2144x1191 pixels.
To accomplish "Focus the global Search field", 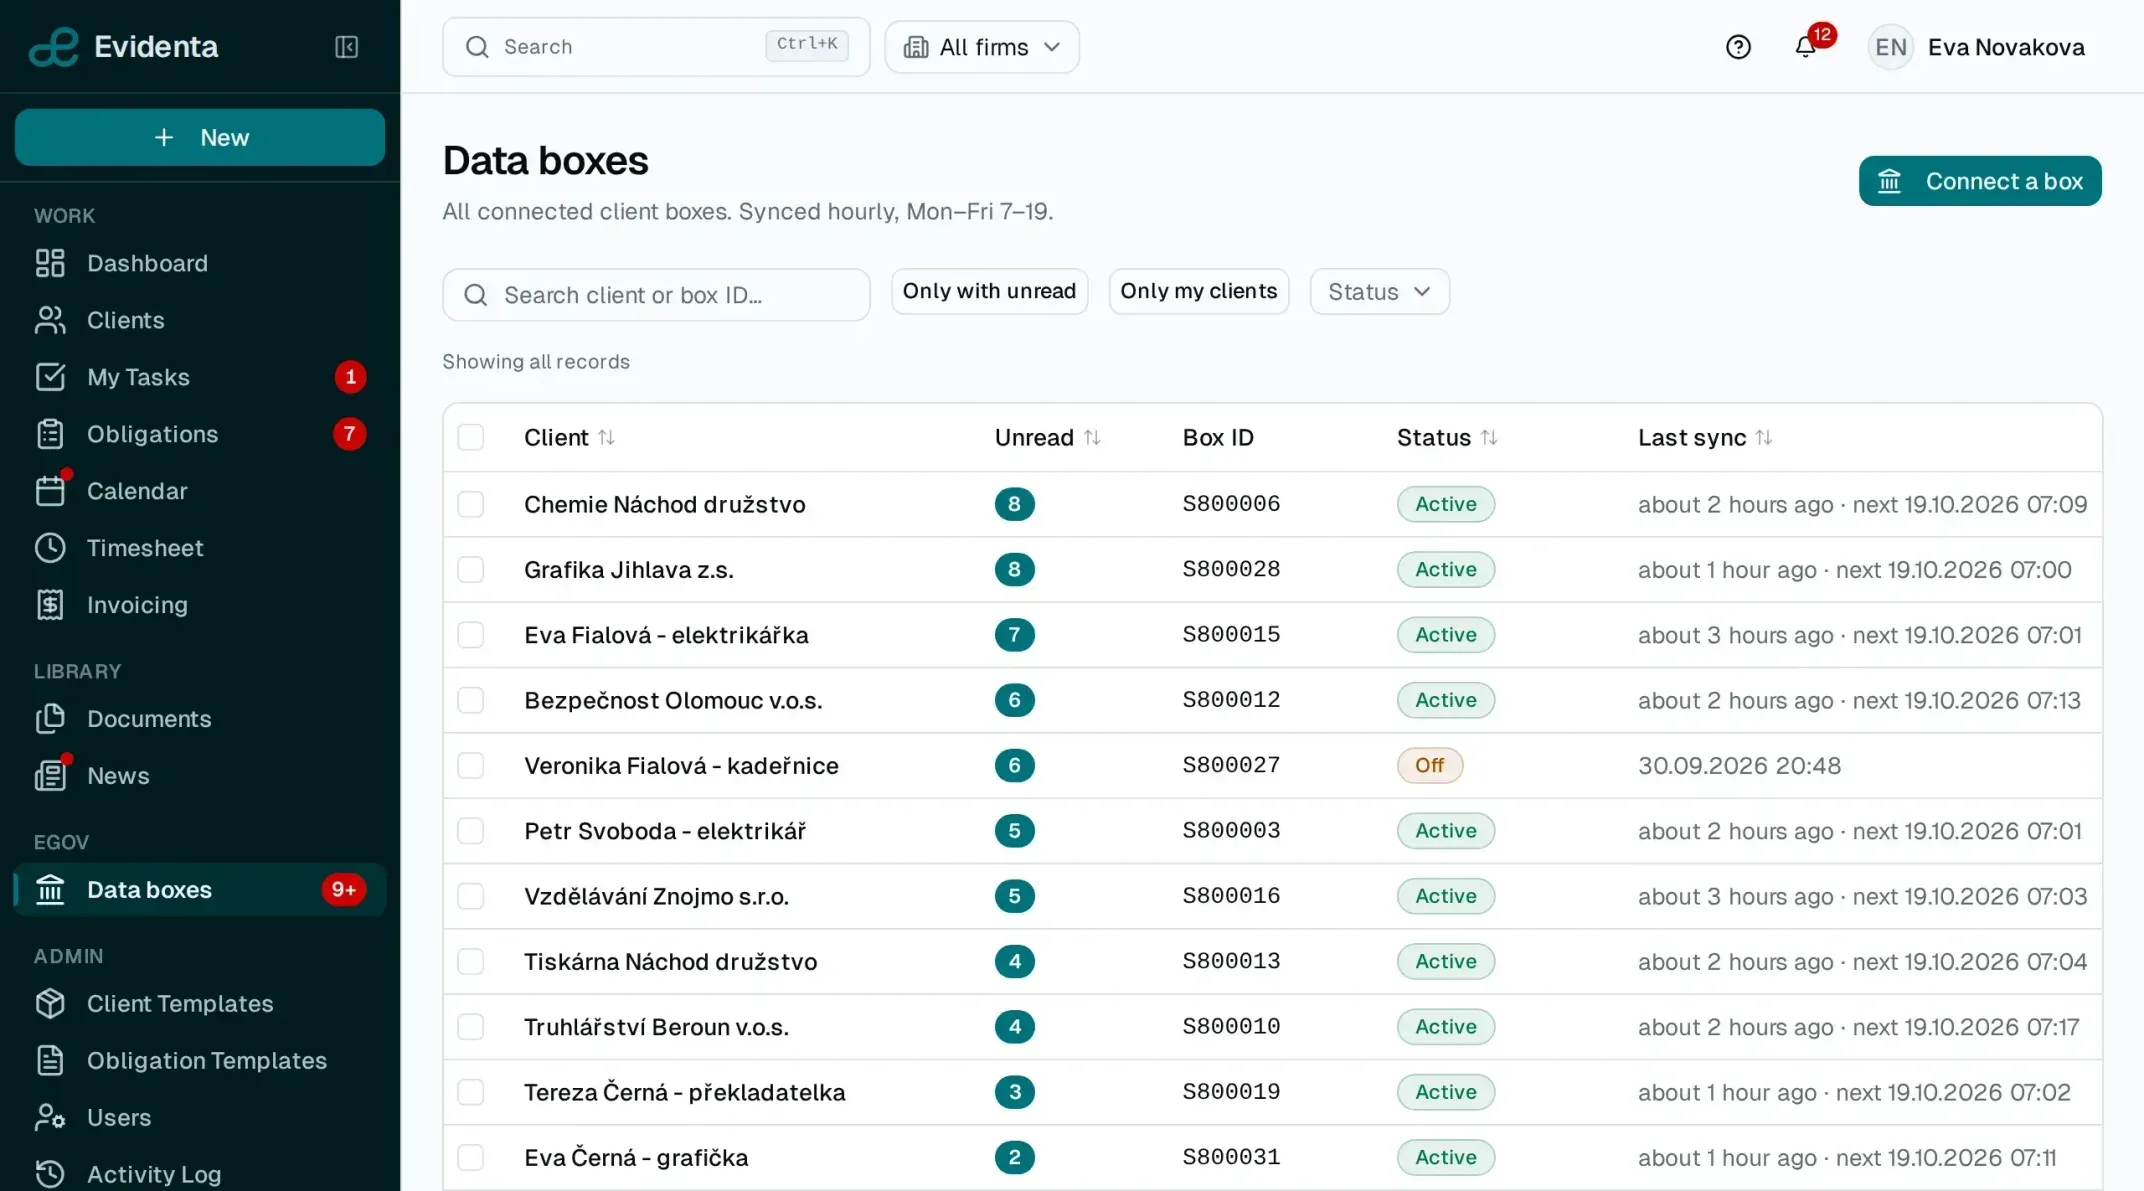I will point(656,47).
